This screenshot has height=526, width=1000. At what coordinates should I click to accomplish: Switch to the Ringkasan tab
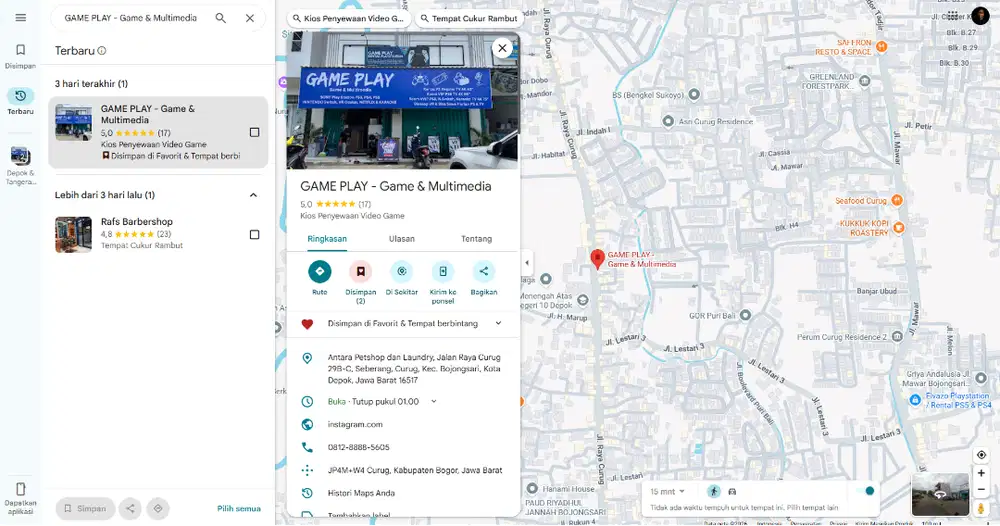coord(327,239)
